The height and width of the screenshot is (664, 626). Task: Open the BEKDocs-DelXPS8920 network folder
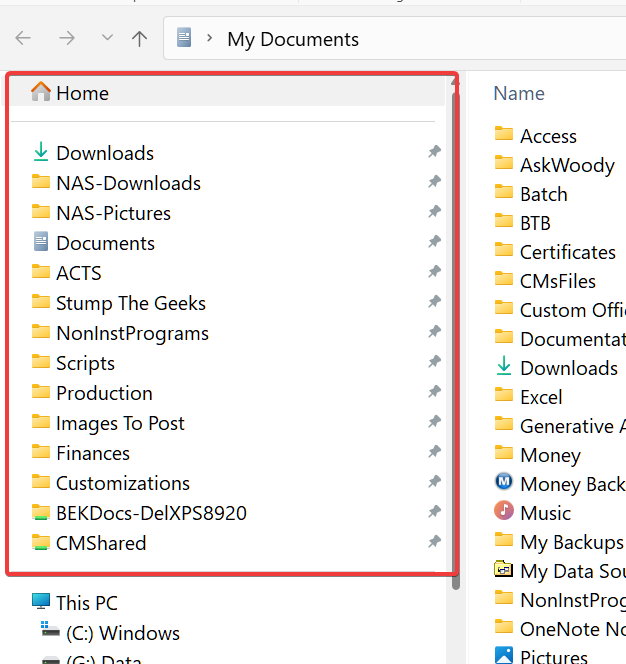click(150, 513)
